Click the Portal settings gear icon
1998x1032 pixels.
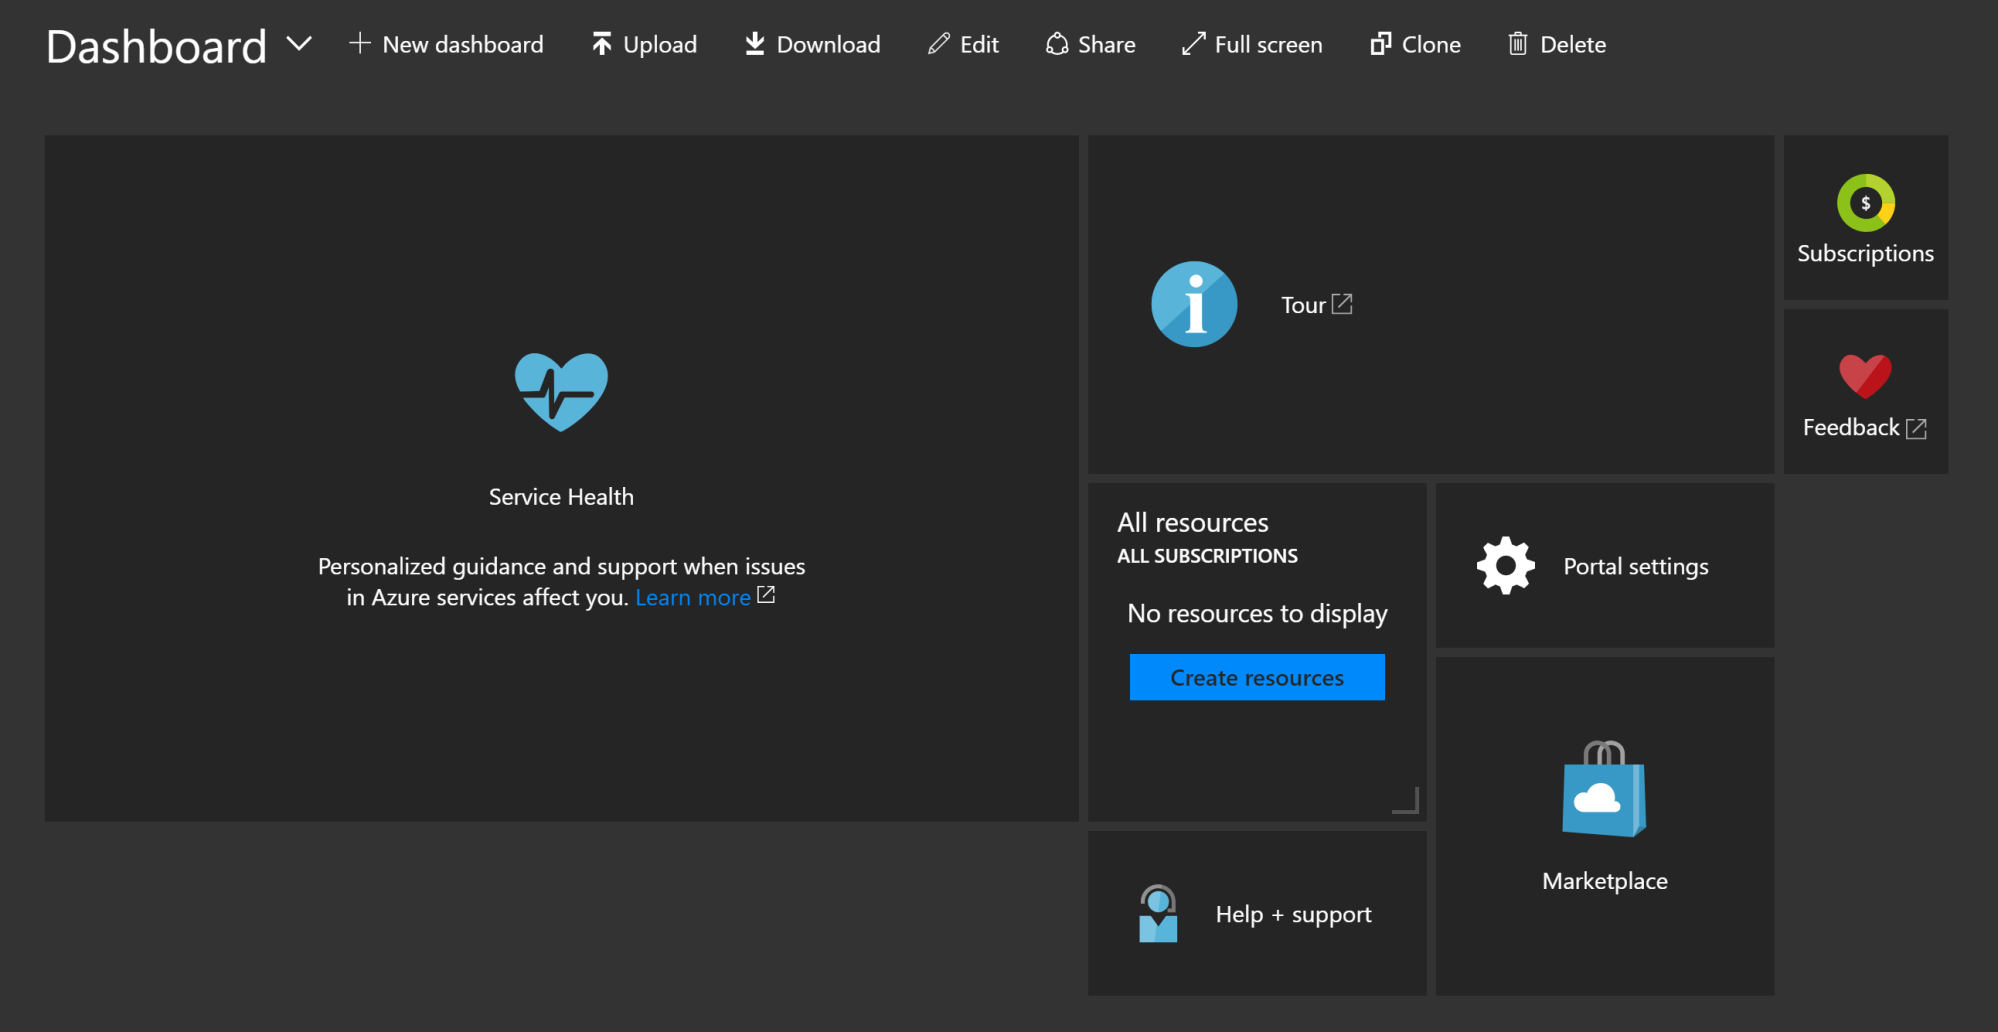(x=1506, y=566)
